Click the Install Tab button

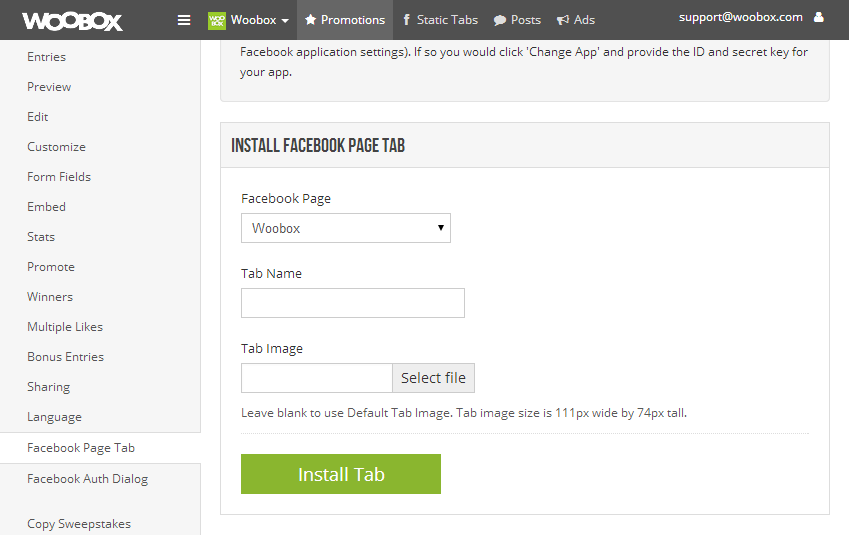tap(341, 474)
